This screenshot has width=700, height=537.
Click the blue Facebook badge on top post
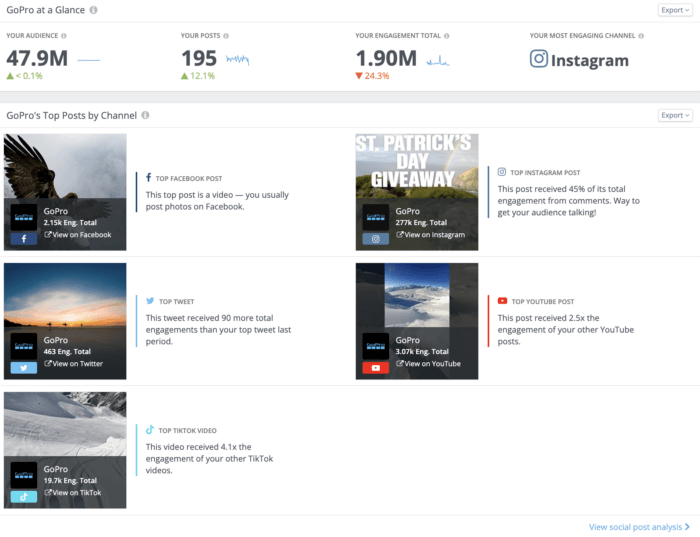tap(23, 239)
